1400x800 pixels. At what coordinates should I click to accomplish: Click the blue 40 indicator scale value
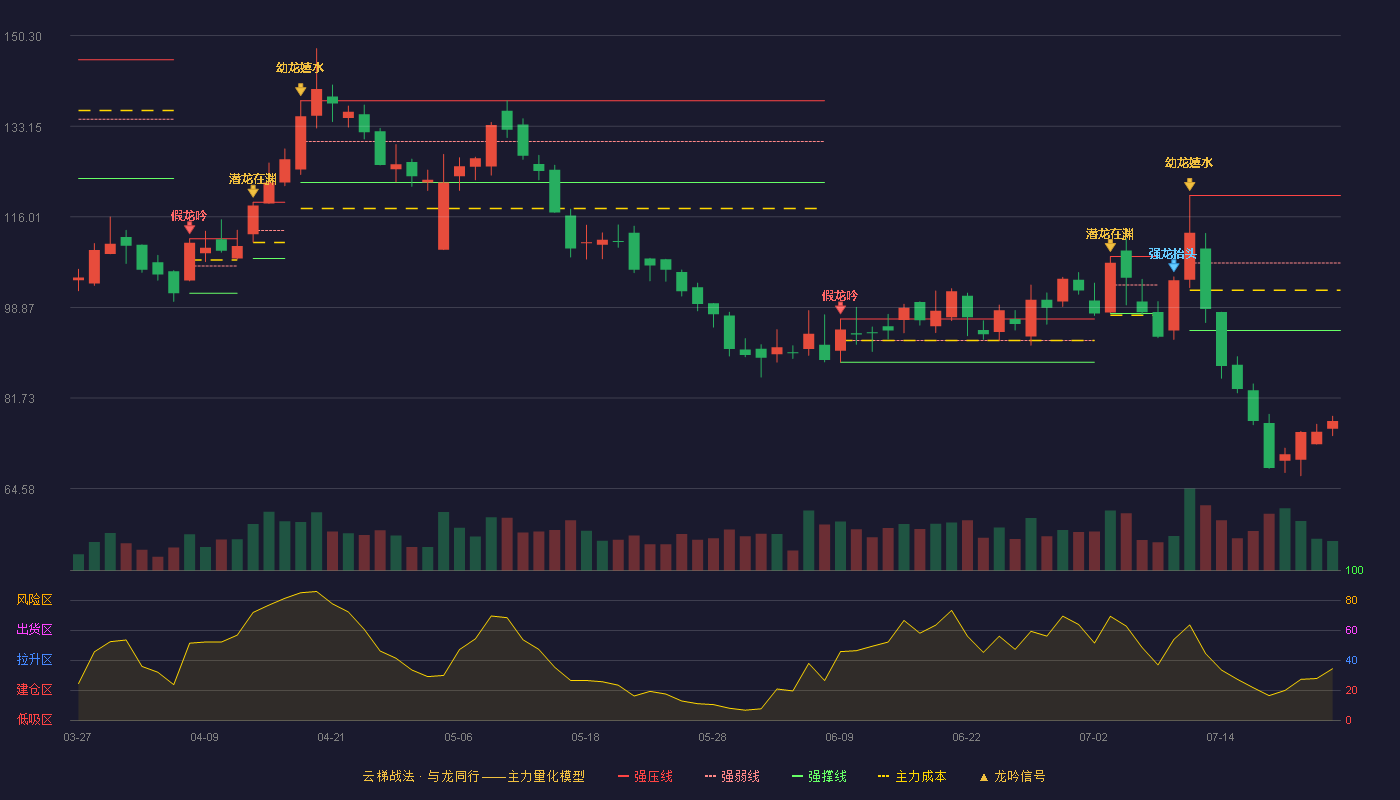(x=1351, y=661)
